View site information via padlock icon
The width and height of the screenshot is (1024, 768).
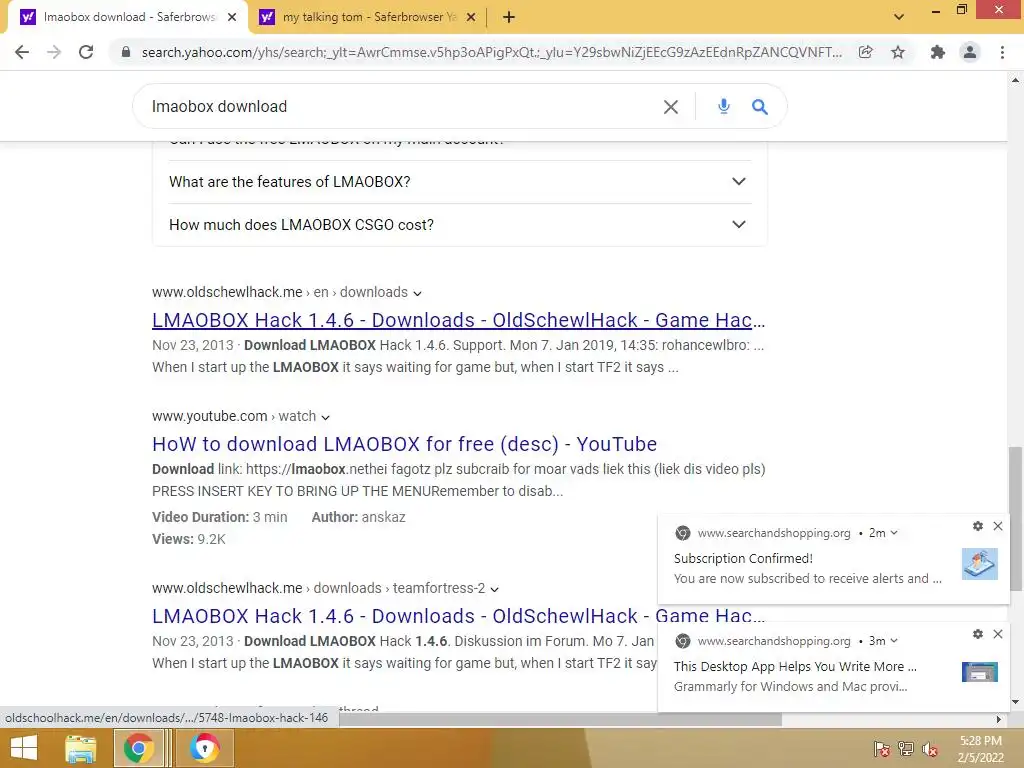tap(126, 52)
